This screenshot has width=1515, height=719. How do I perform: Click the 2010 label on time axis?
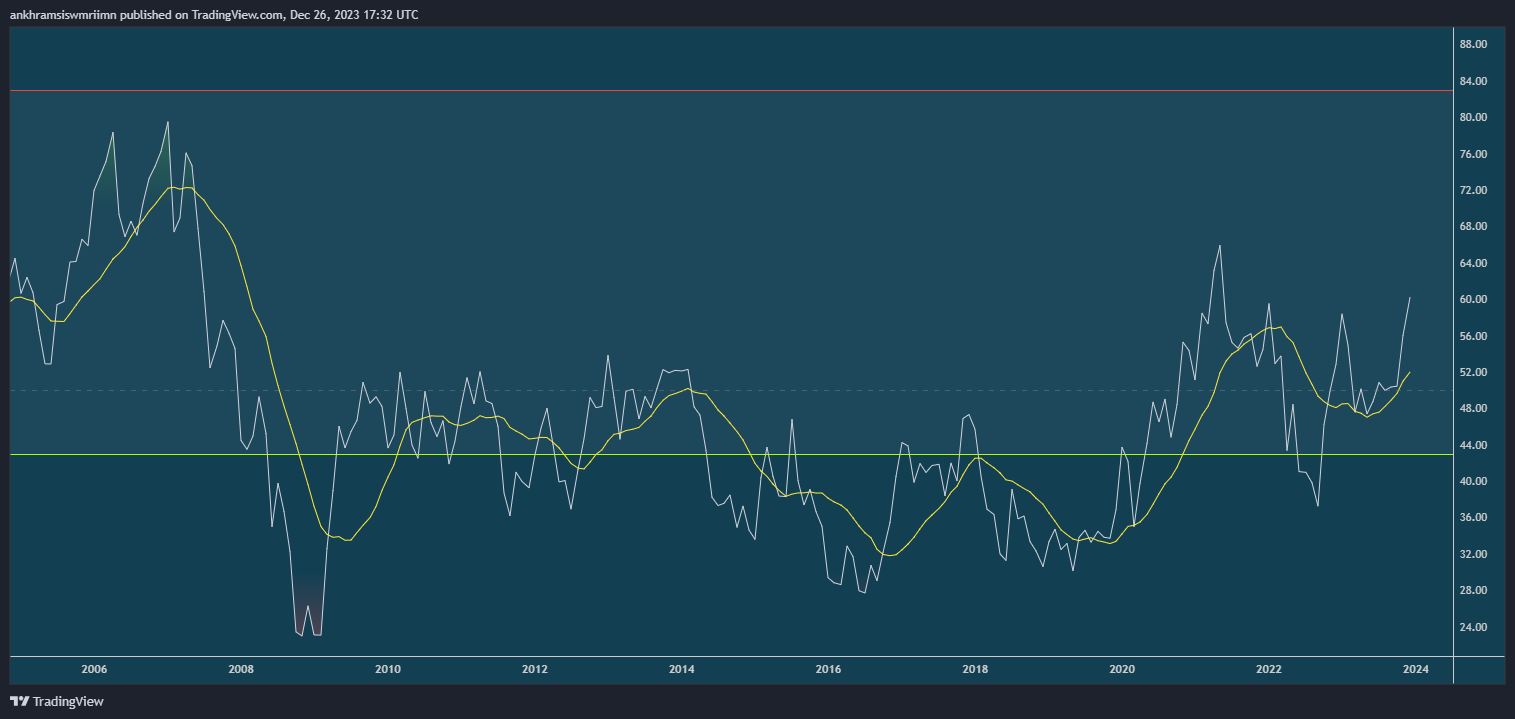388,669
